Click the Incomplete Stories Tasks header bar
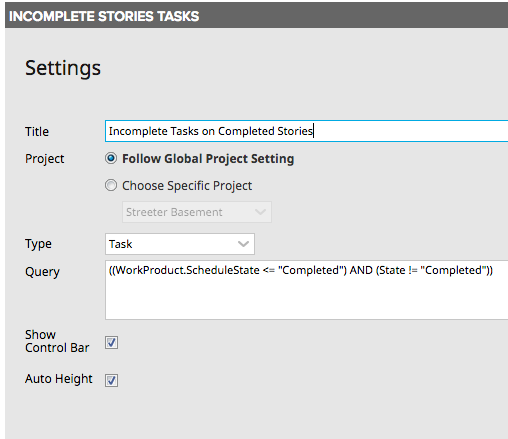Image resolution: width=508 pixels, height=439 pixels. pos(256,16)
